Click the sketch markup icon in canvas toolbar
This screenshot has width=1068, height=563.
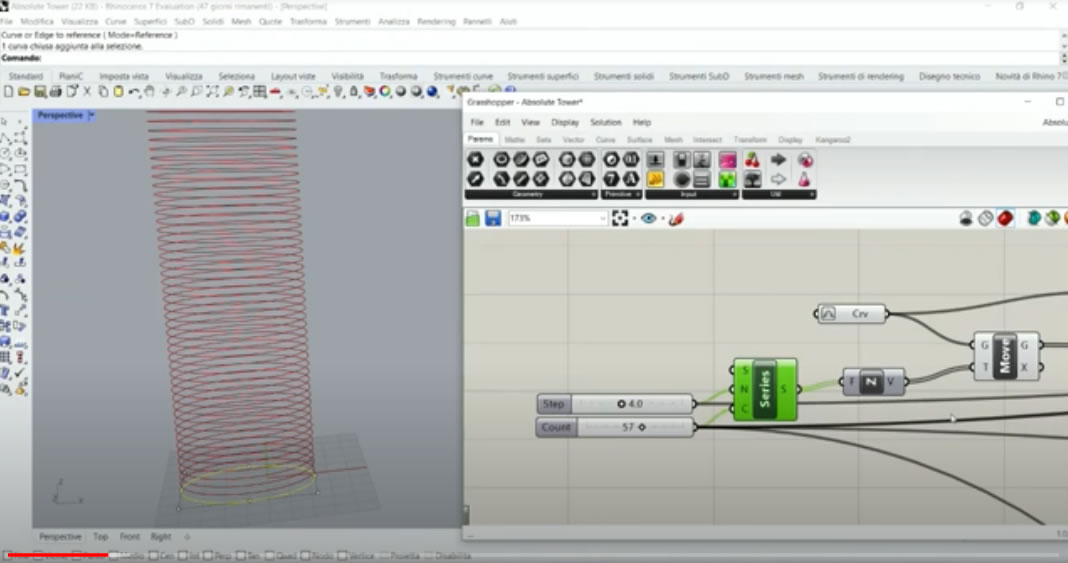pyautogui.click(x=676, y=218)
